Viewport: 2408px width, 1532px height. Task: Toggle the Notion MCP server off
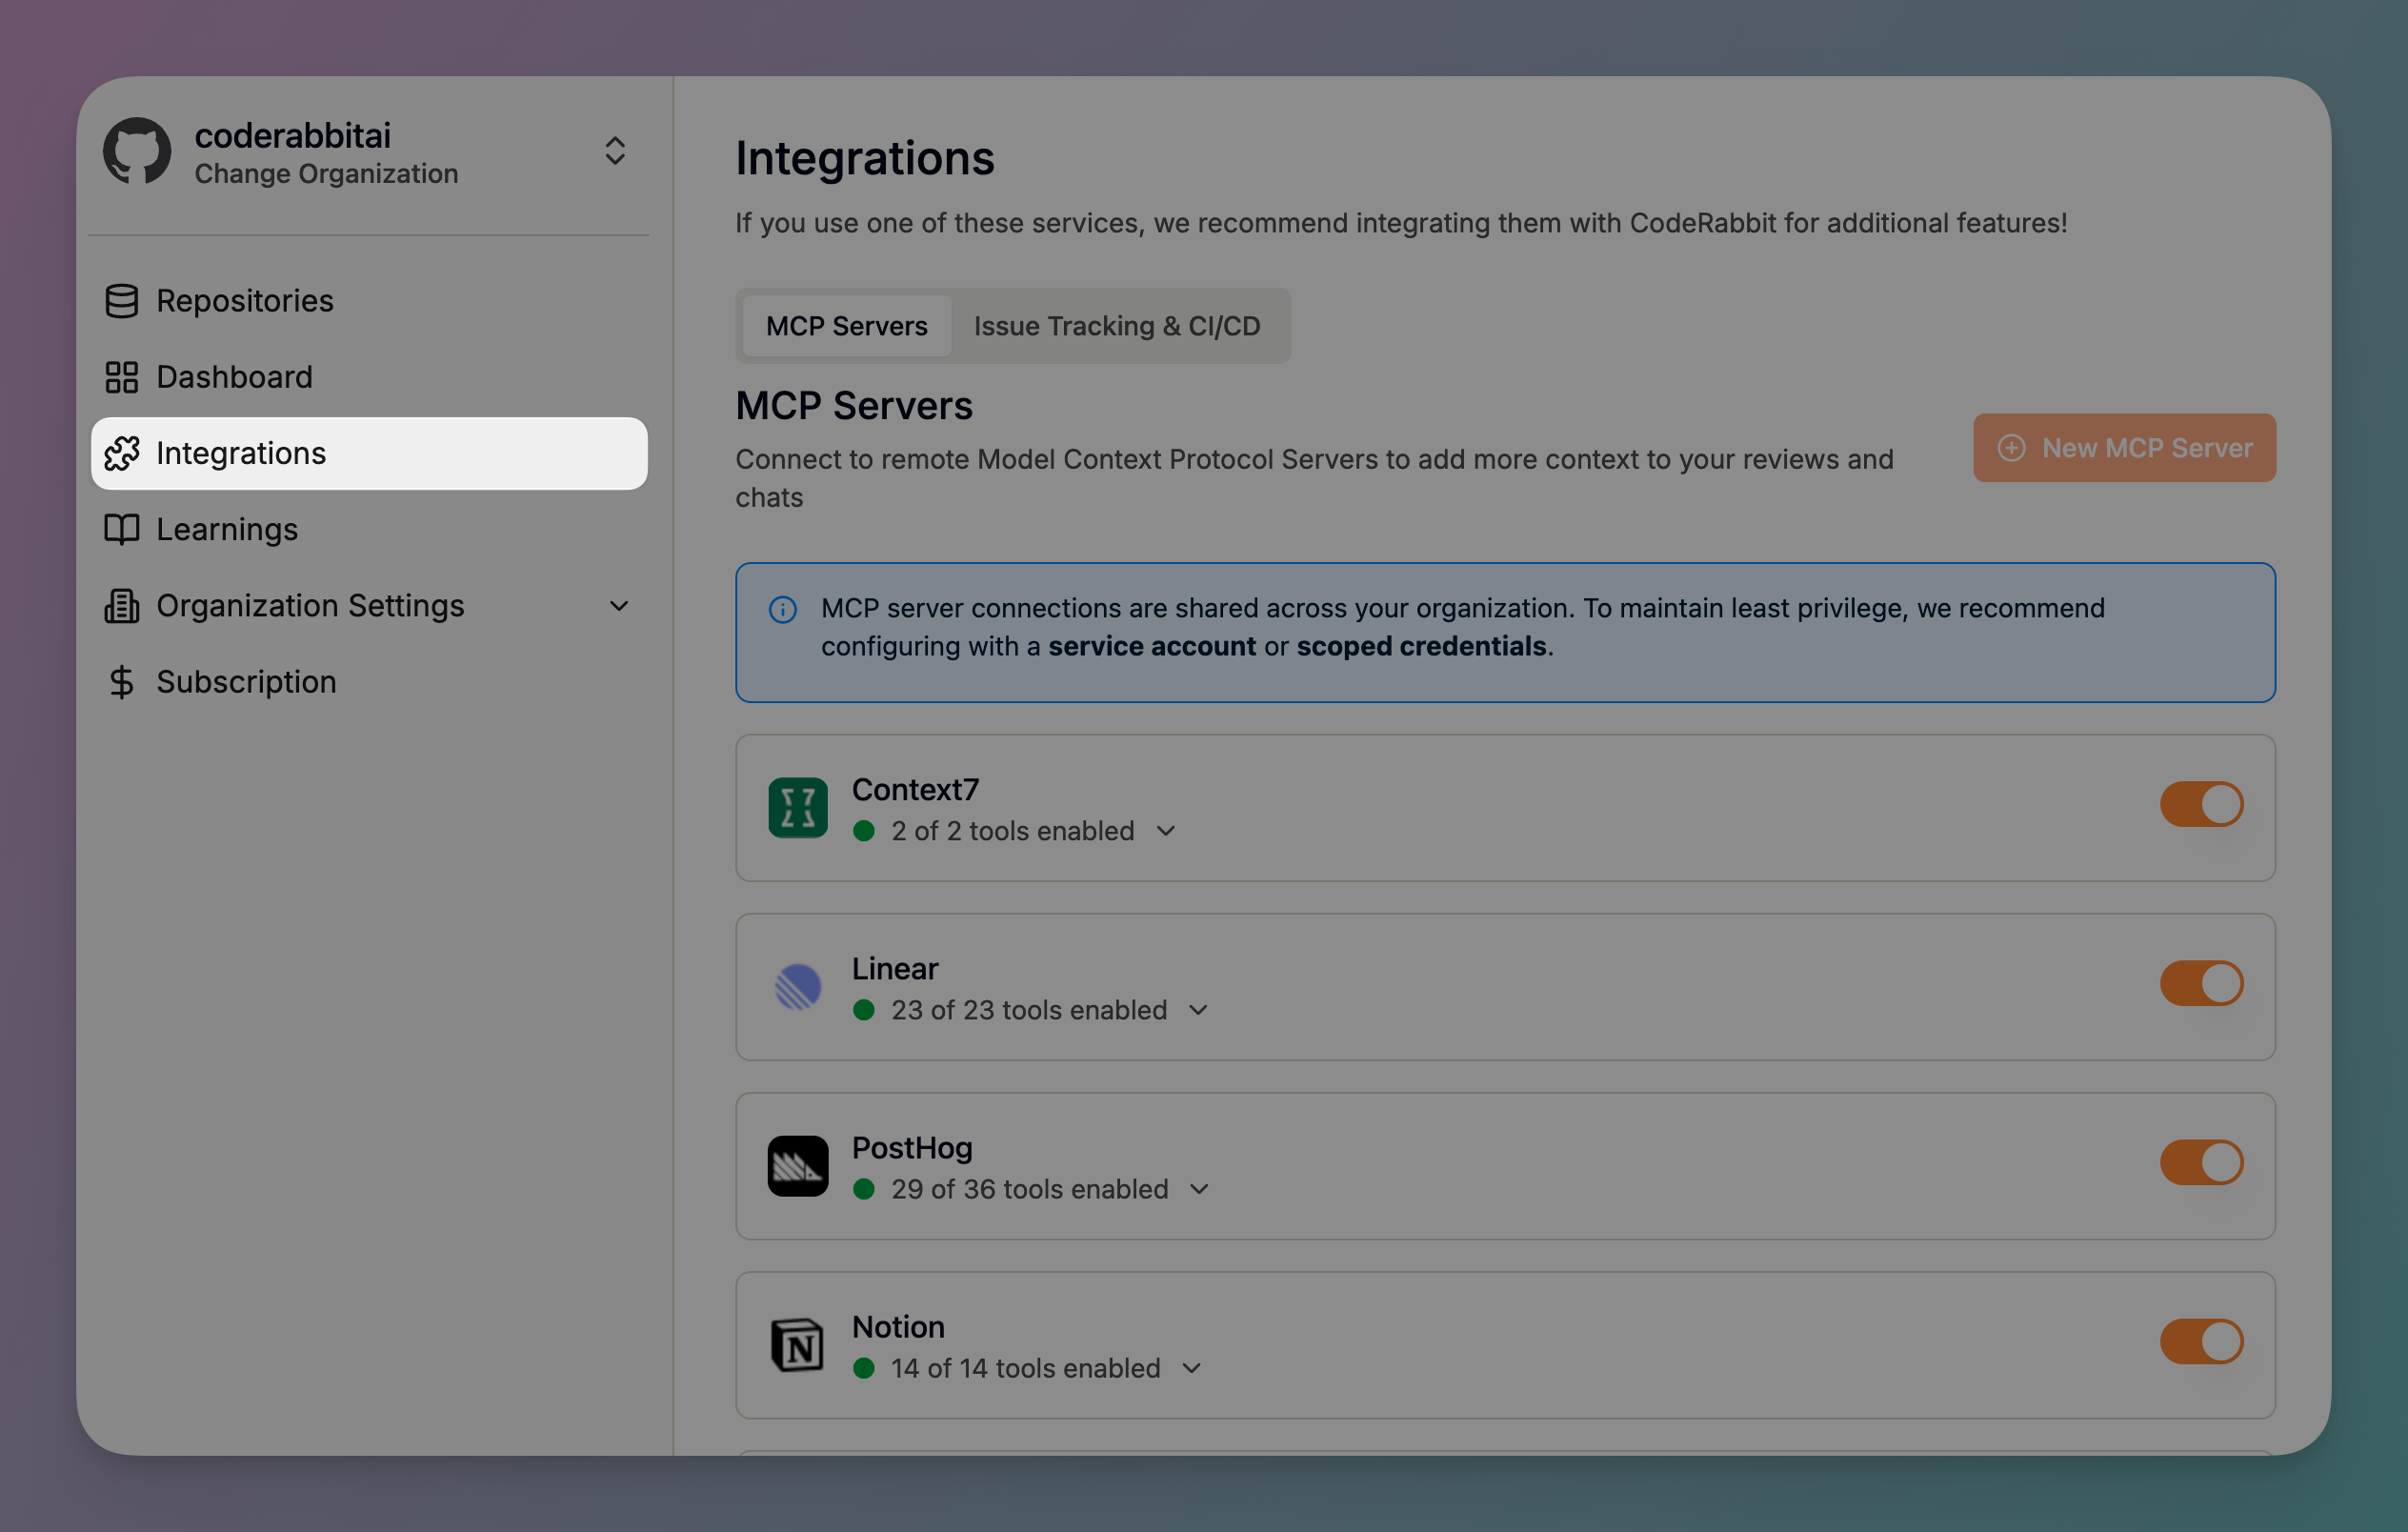[2200, 1341]
